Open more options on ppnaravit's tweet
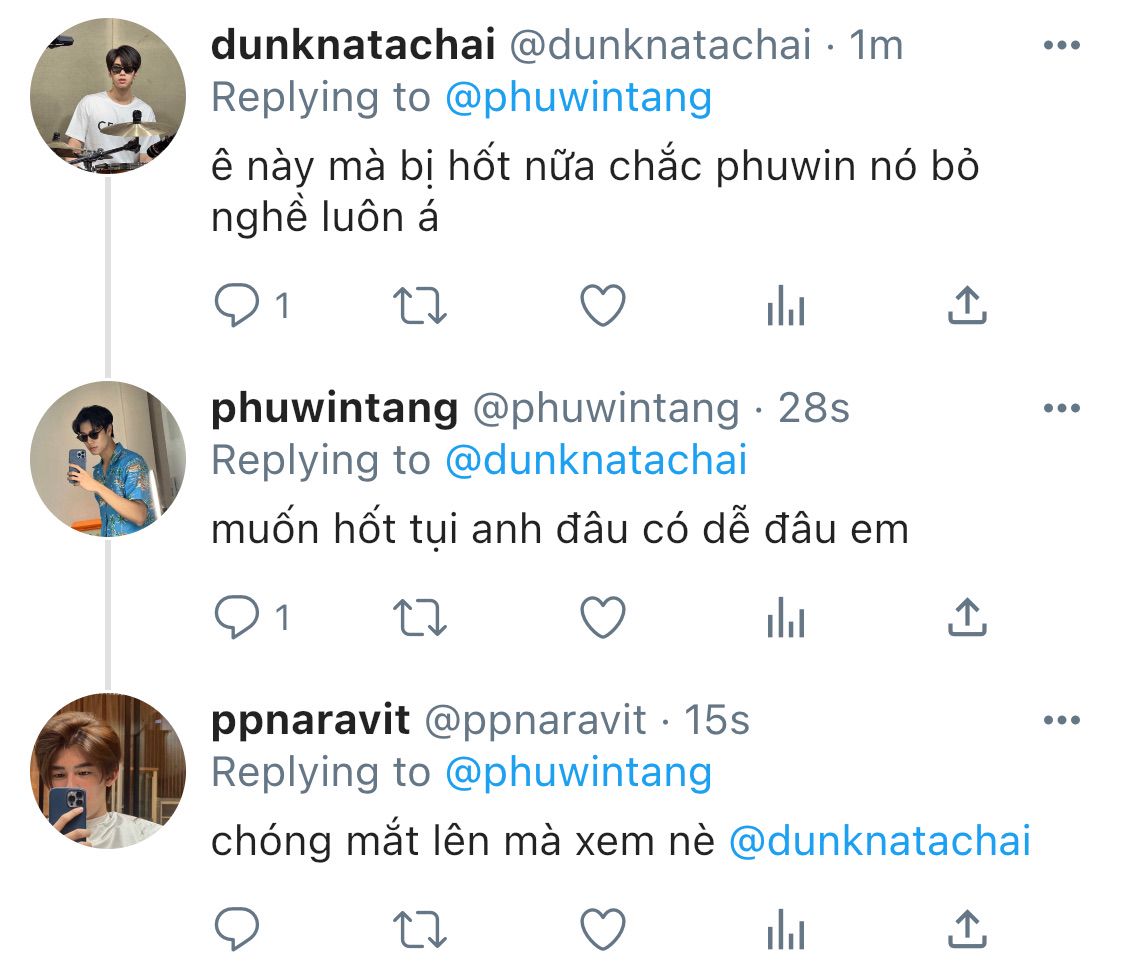 1061,720
